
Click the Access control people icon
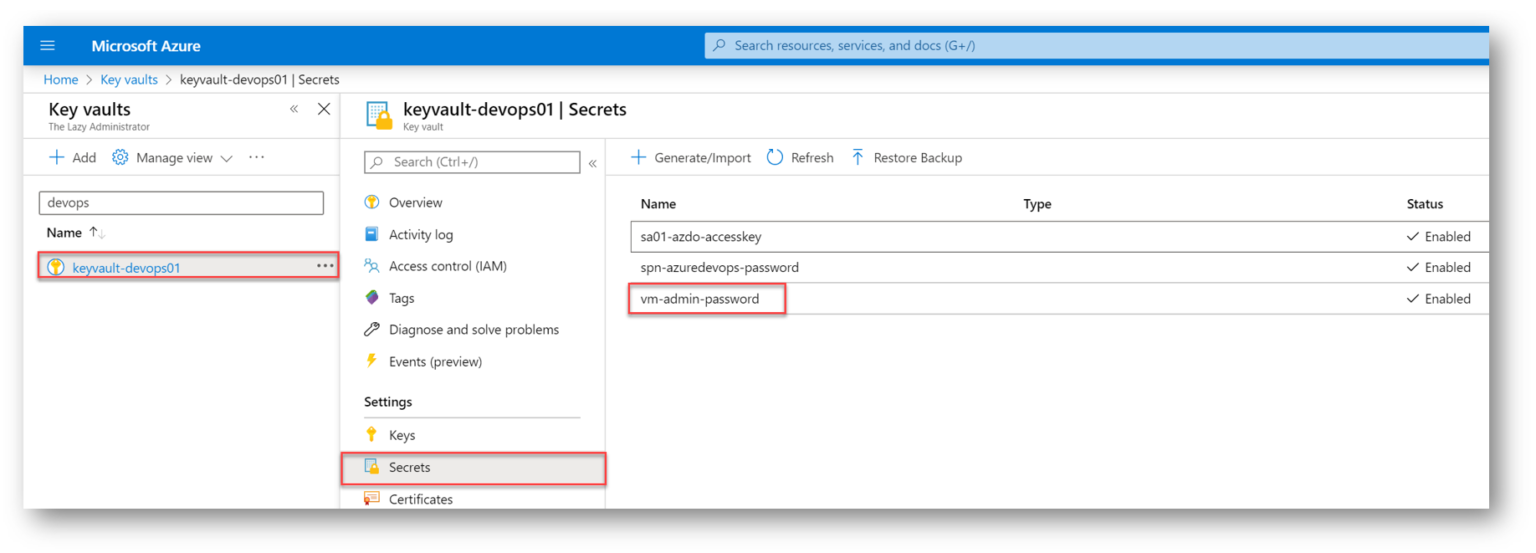(x=372, y=266)
